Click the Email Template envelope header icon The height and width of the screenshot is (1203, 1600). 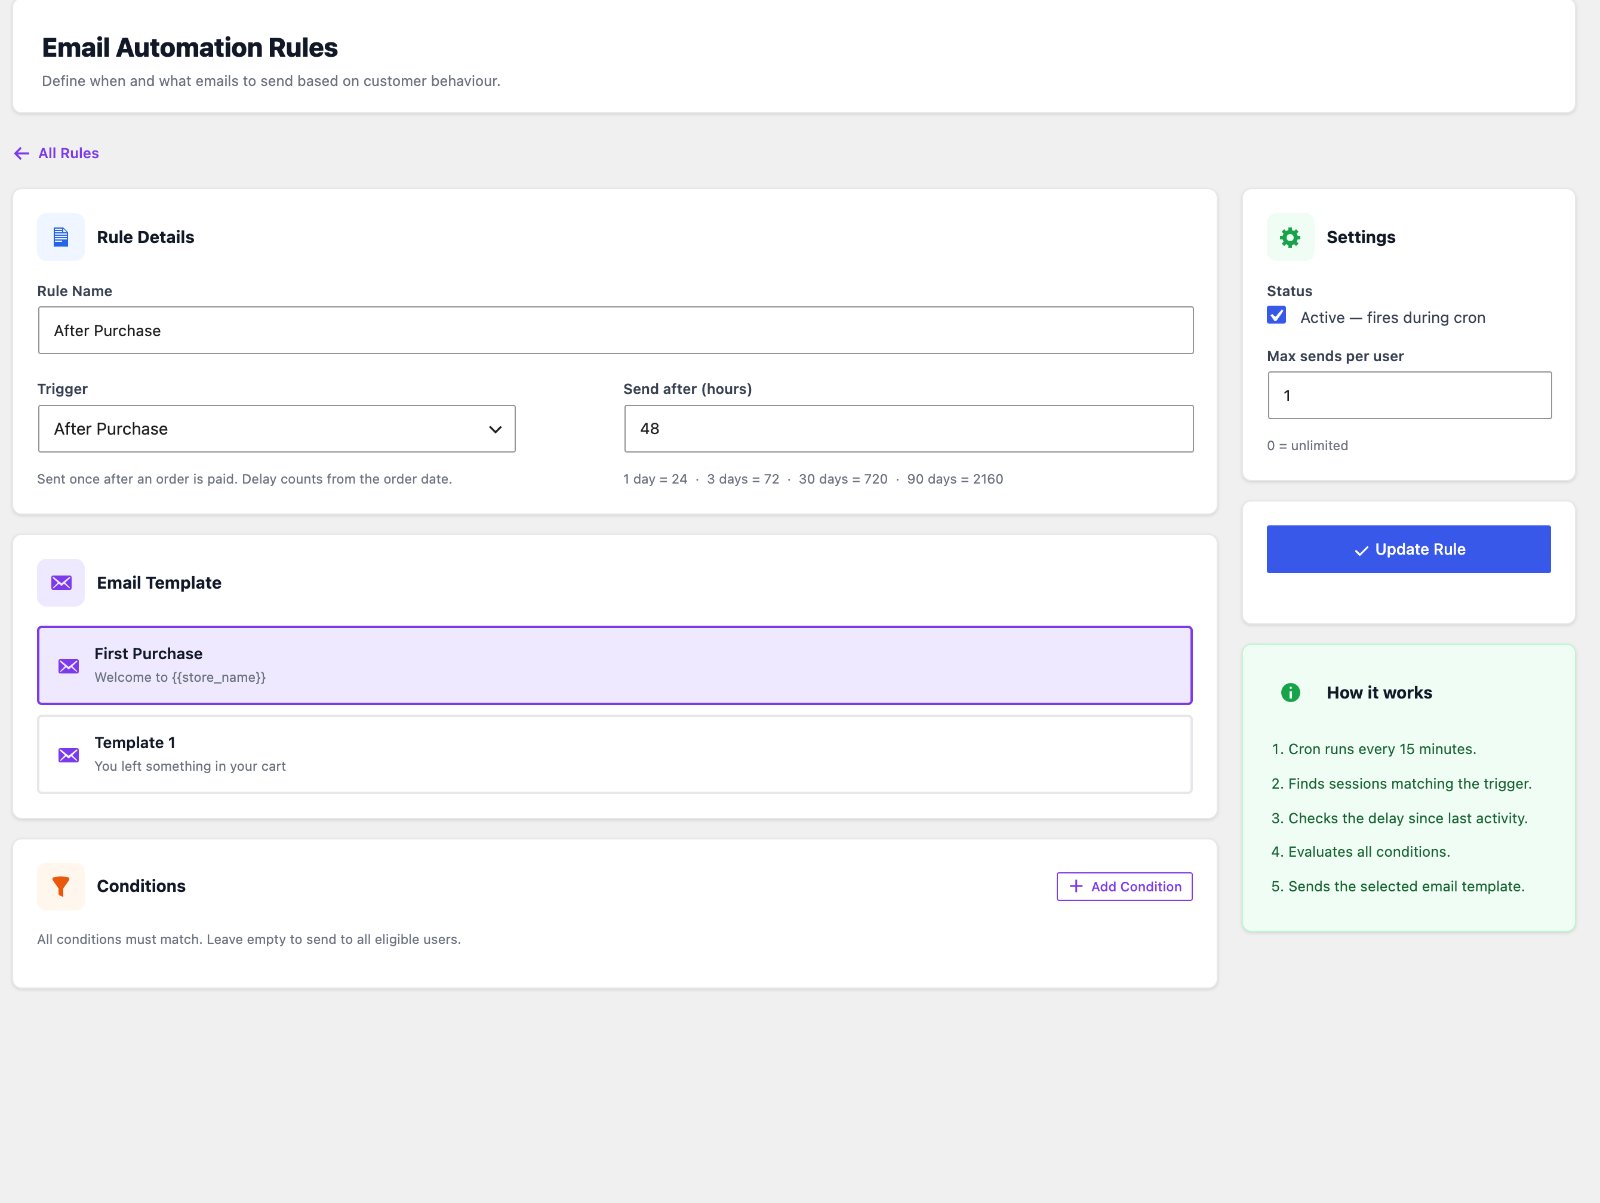[61, 583]
